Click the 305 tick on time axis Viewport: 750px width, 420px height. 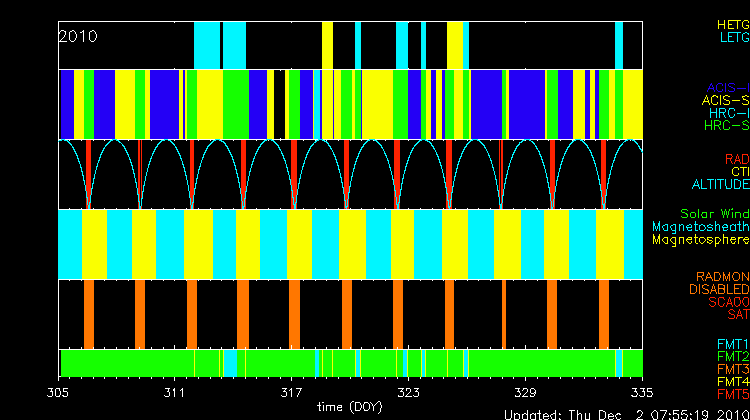pyautogui.click(x=60, y=393)
